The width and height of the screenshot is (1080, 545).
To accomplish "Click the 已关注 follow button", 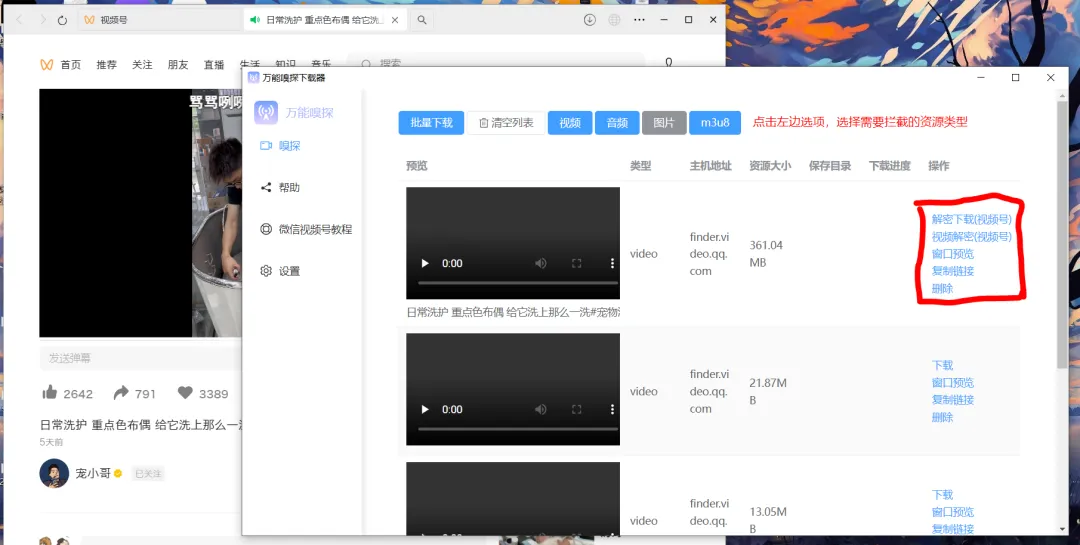I will tap(148, 474).
